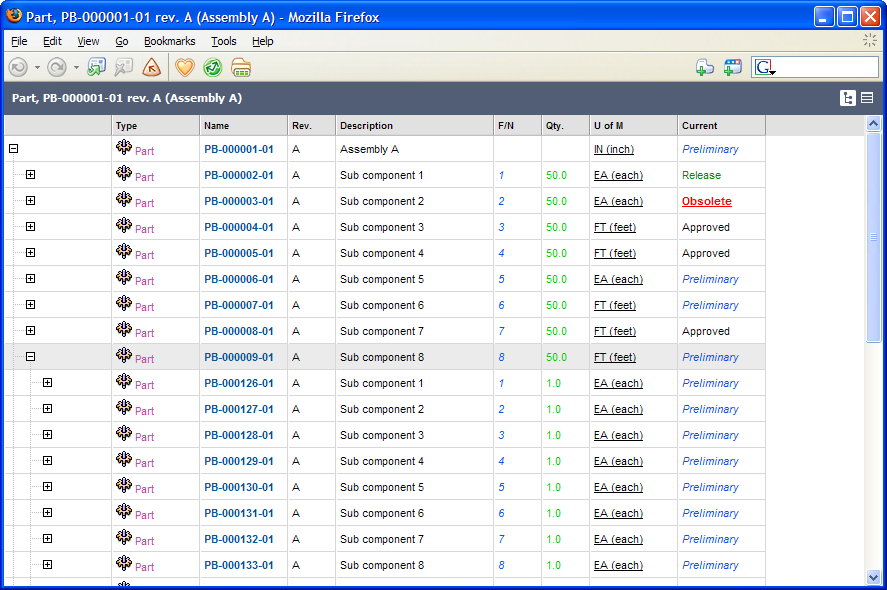Open the Tools menu
887x590 pixels.
[223, 41]
